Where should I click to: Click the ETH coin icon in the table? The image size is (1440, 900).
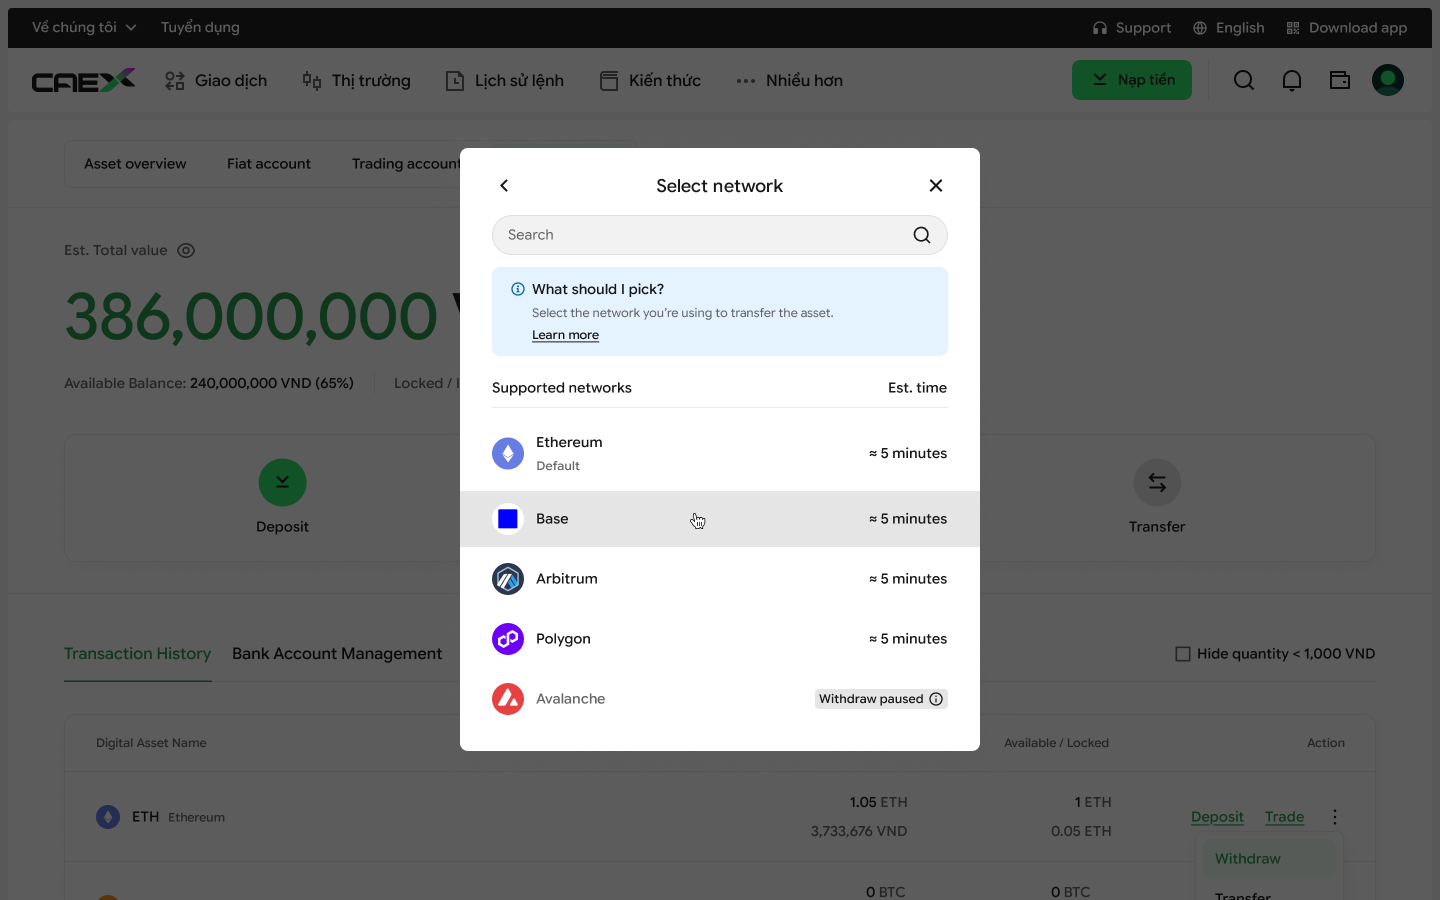pos(108,817)
